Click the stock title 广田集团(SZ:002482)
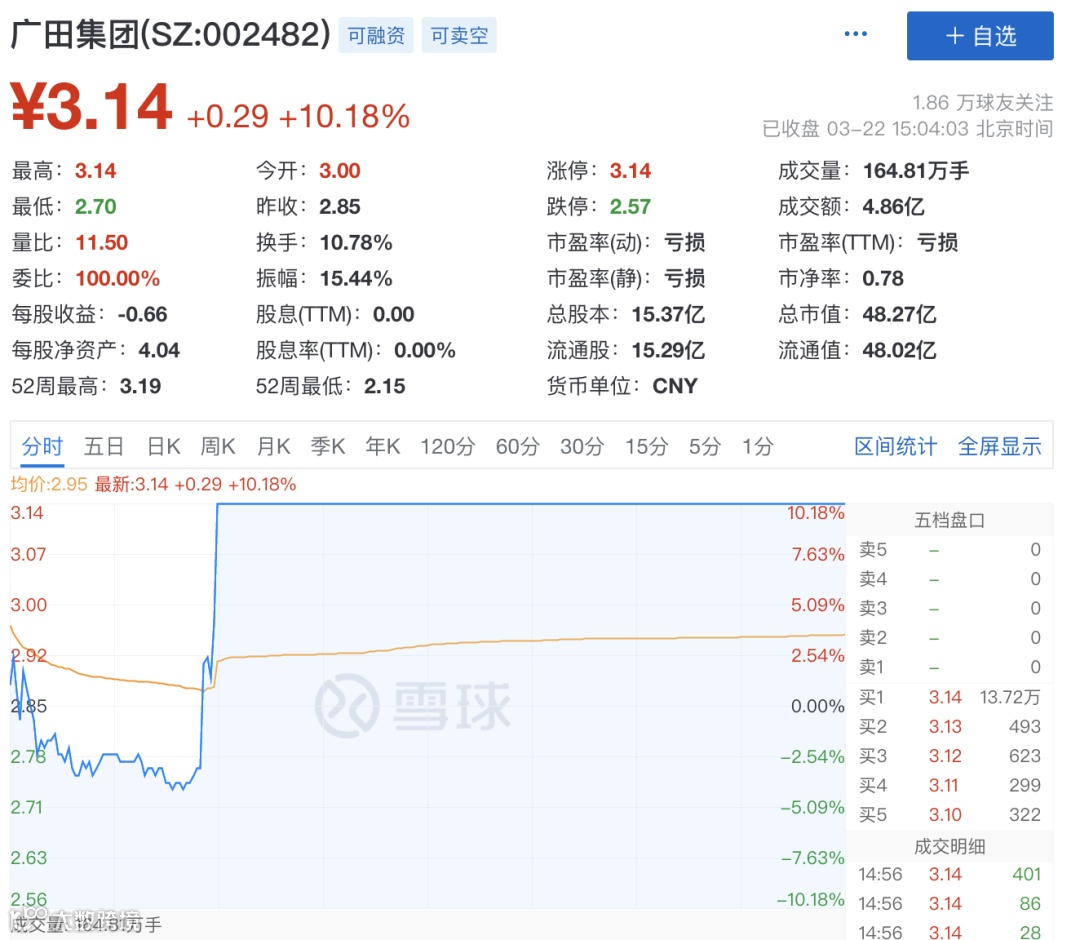Screen dimensions: 1080x940 [x=171, y=34]
